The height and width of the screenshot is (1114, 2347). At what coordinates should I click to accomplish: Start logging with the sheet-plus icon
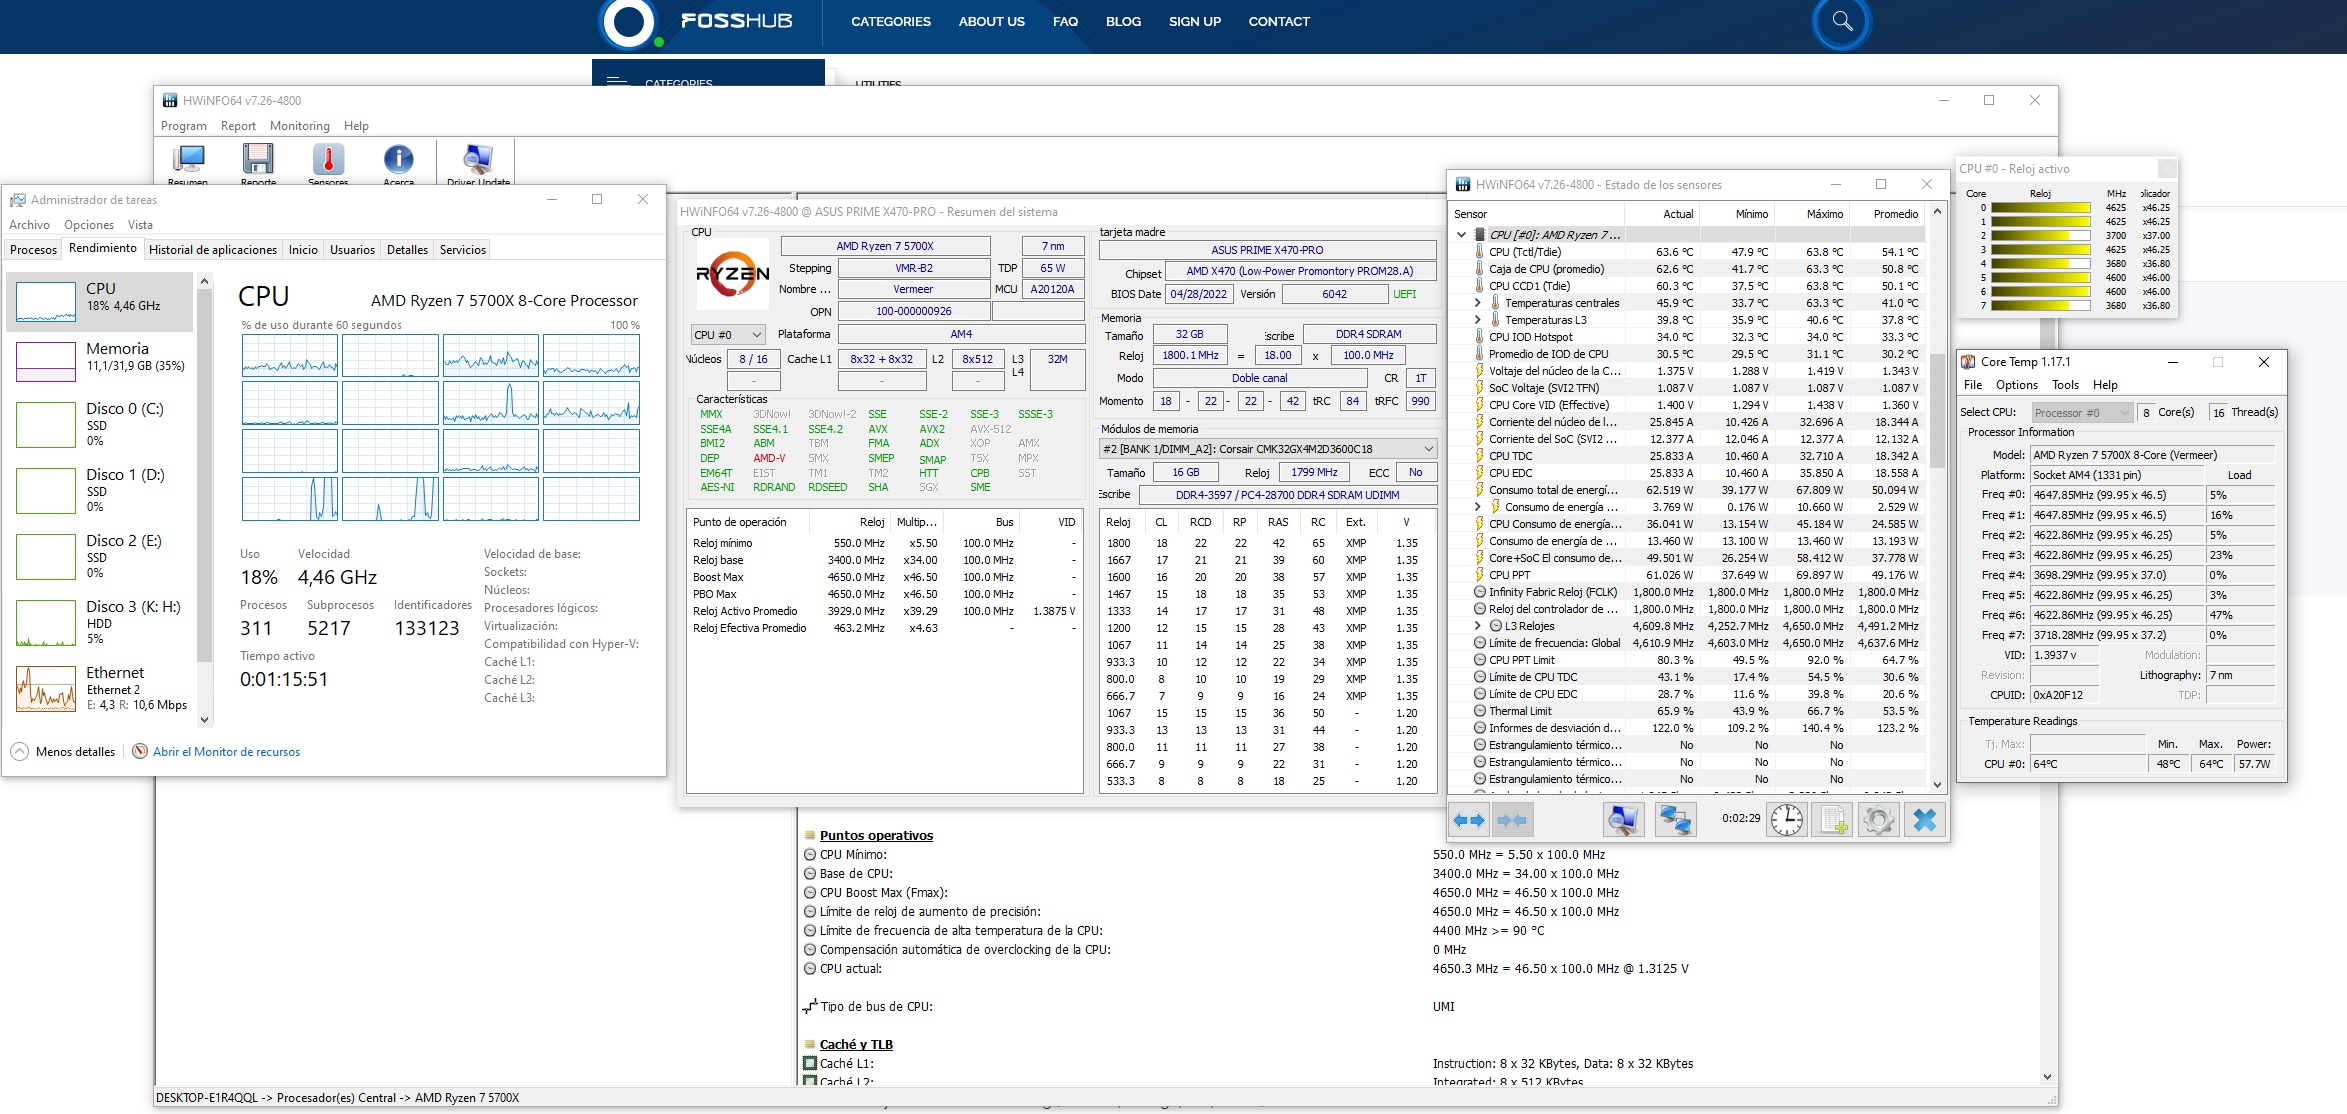1833,820
